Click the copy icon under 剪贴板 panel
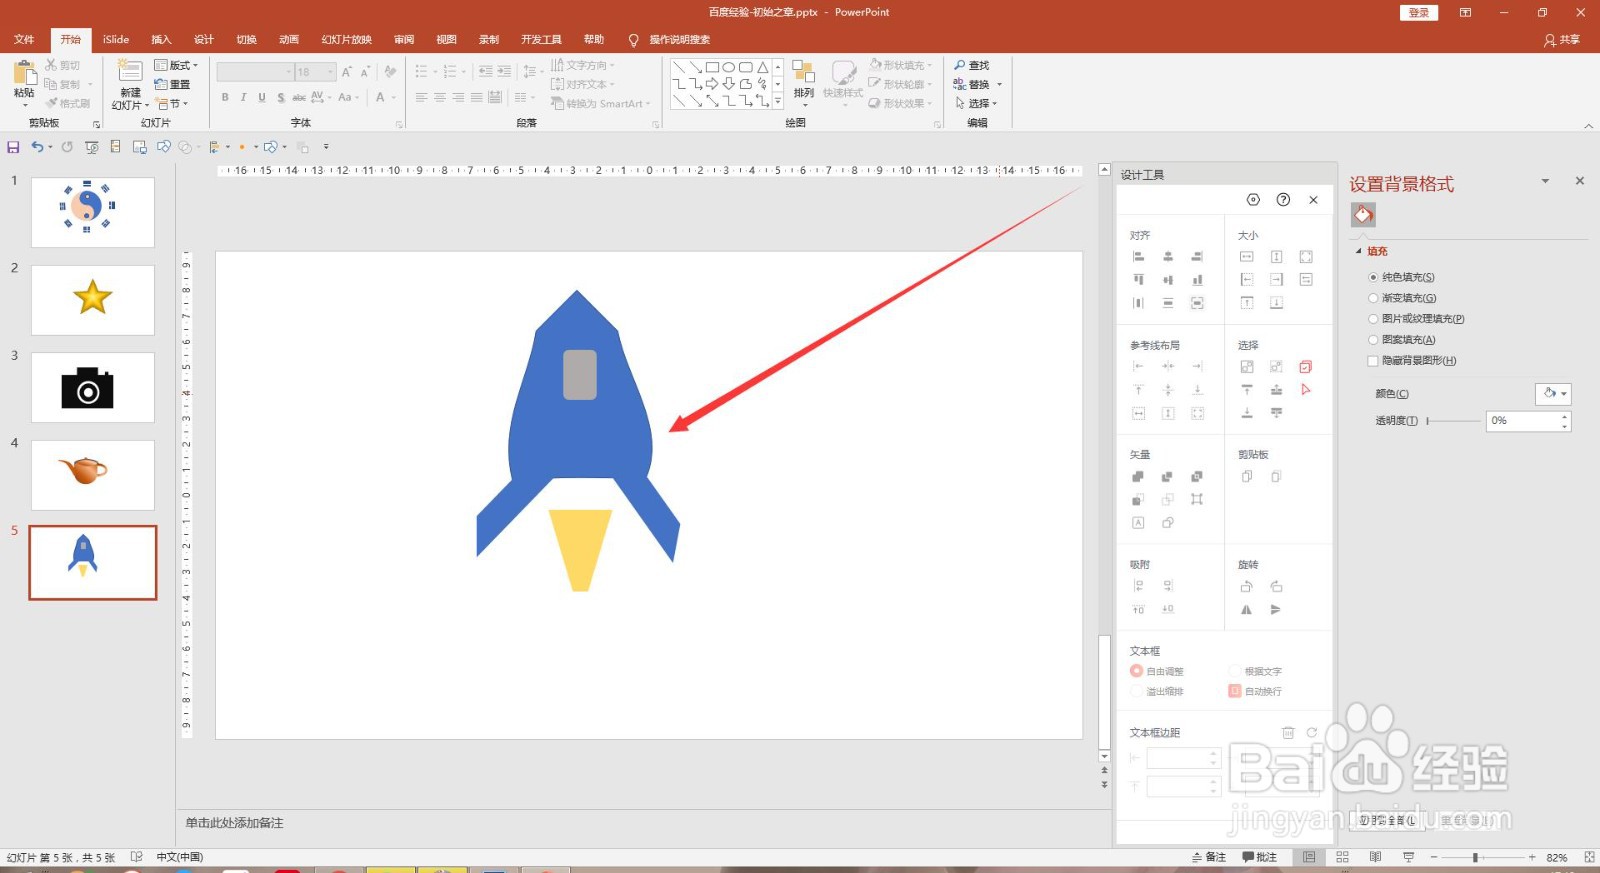Screen dimensions: 1600x873 [x=1247, y=477]
